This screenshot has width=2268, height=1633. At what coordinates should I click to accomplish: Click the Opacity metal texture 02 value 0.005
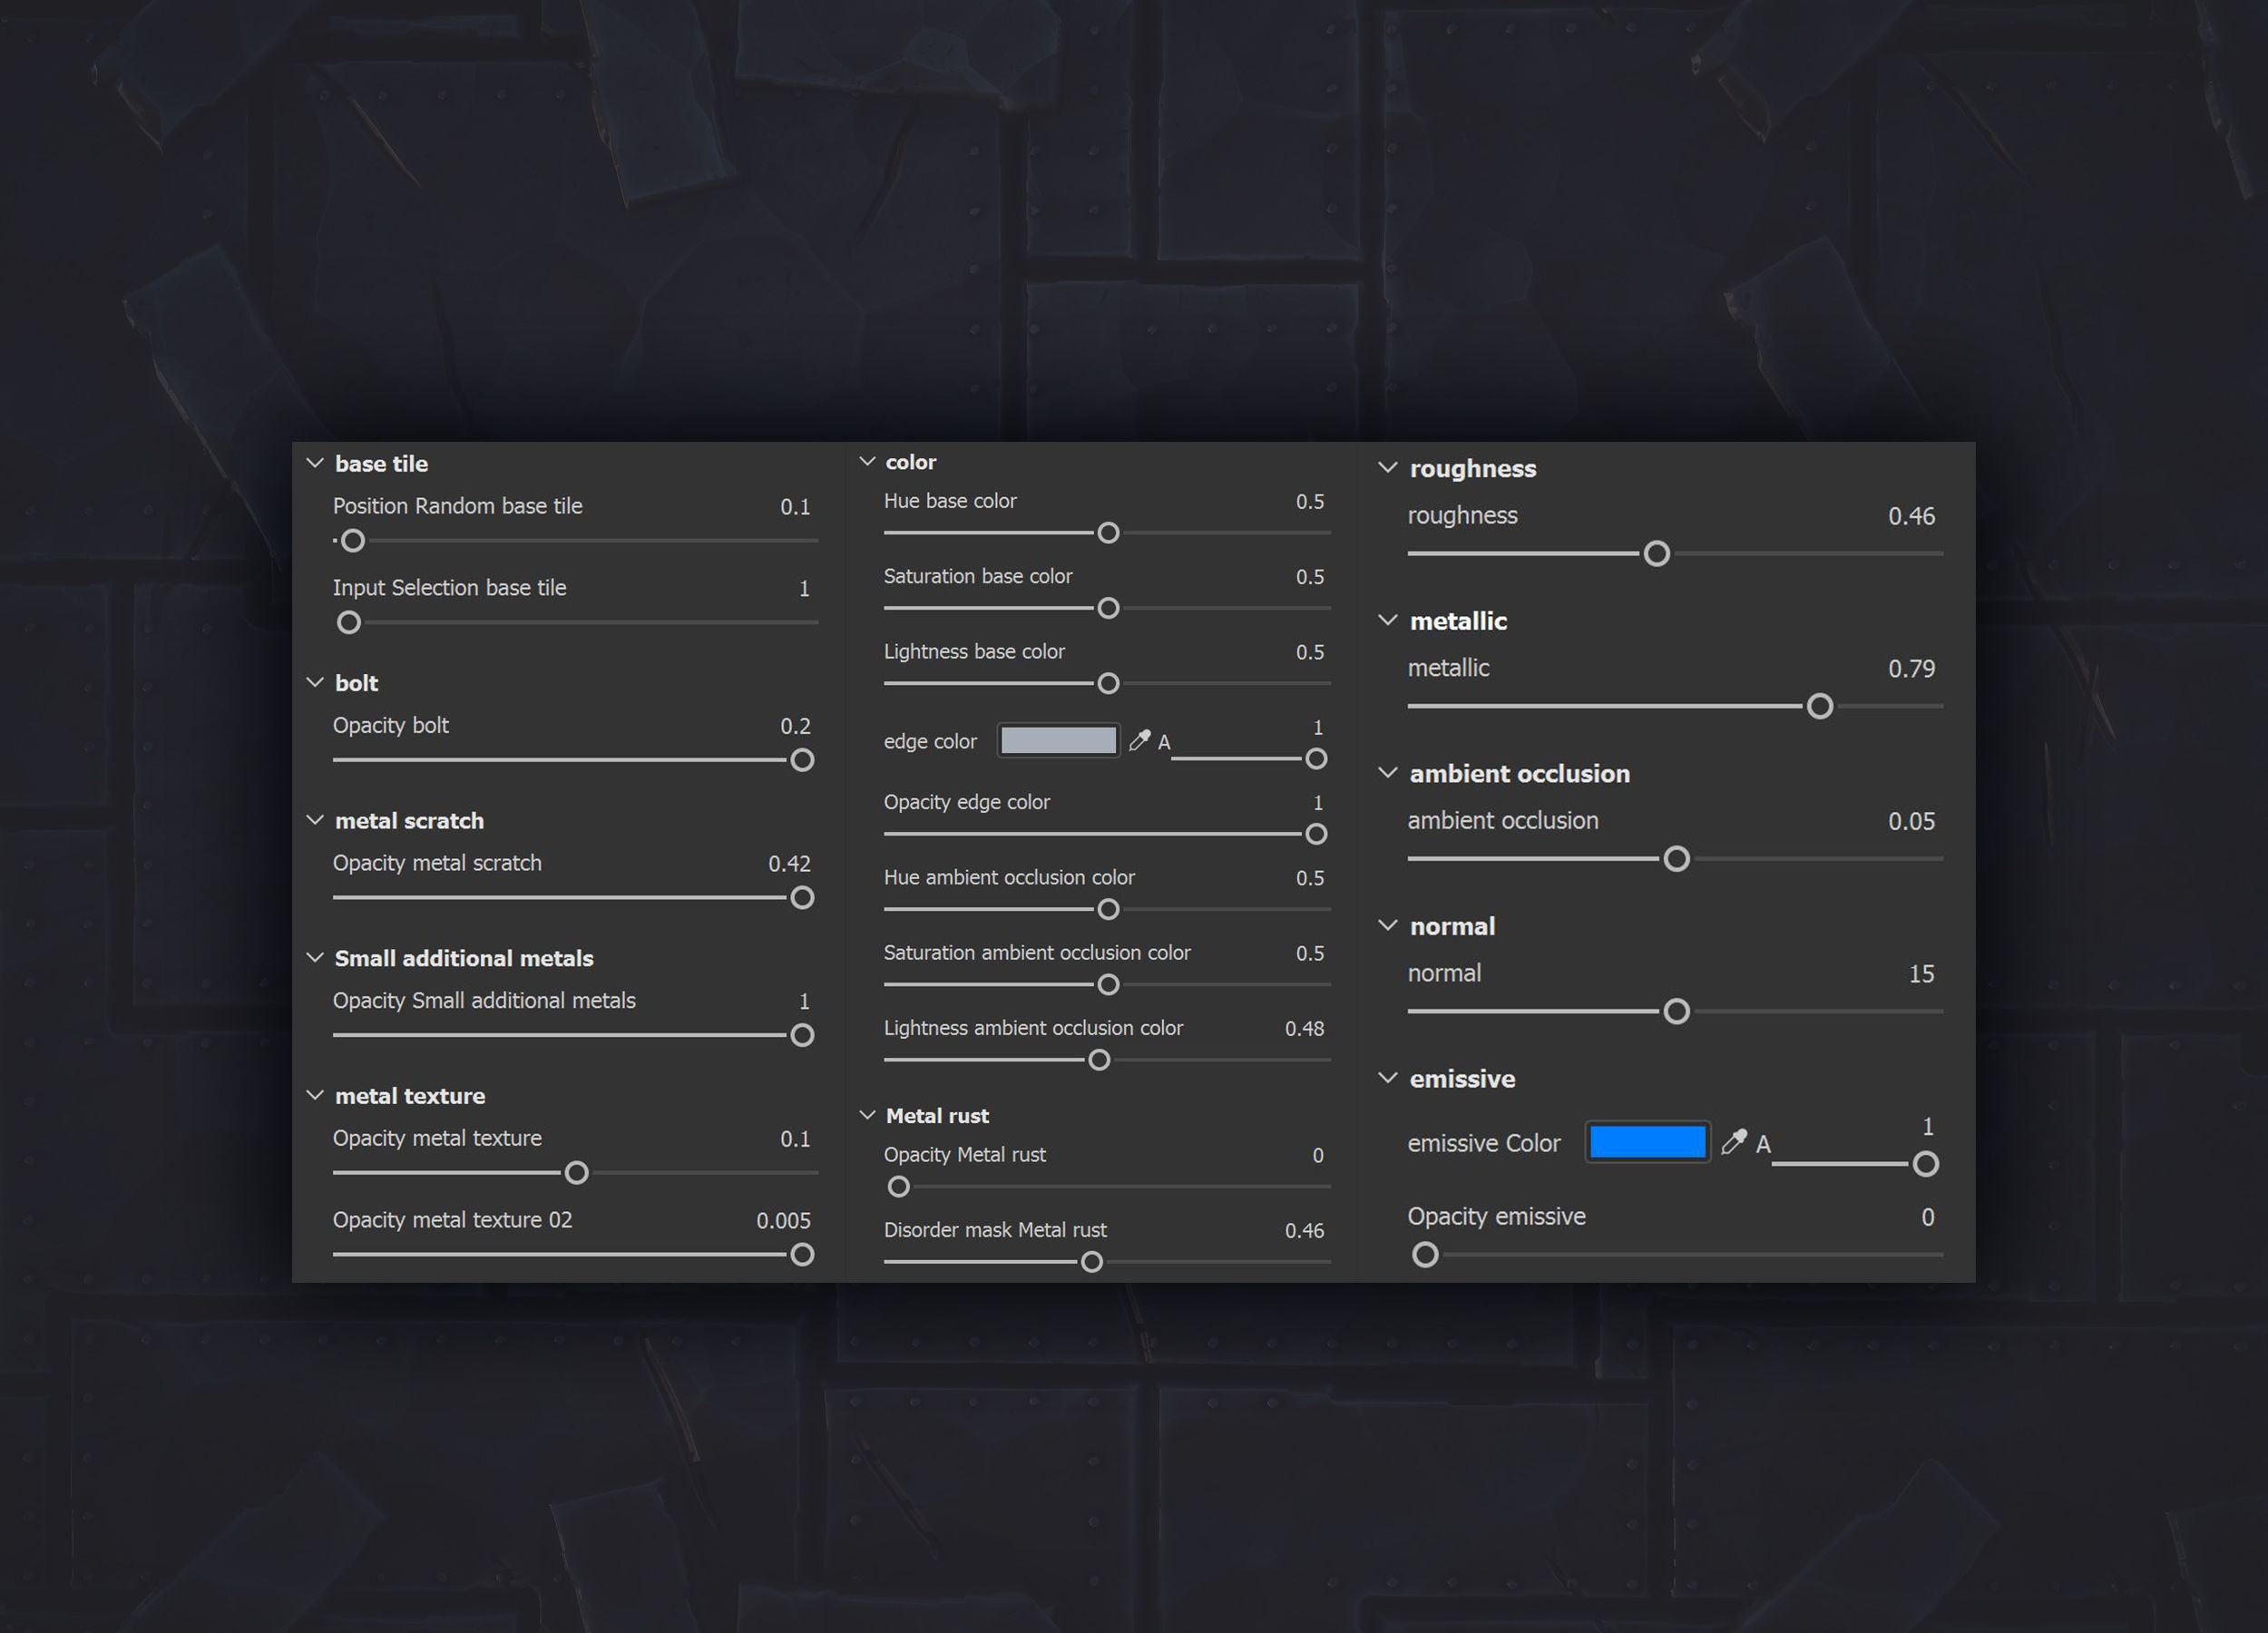783,1220
